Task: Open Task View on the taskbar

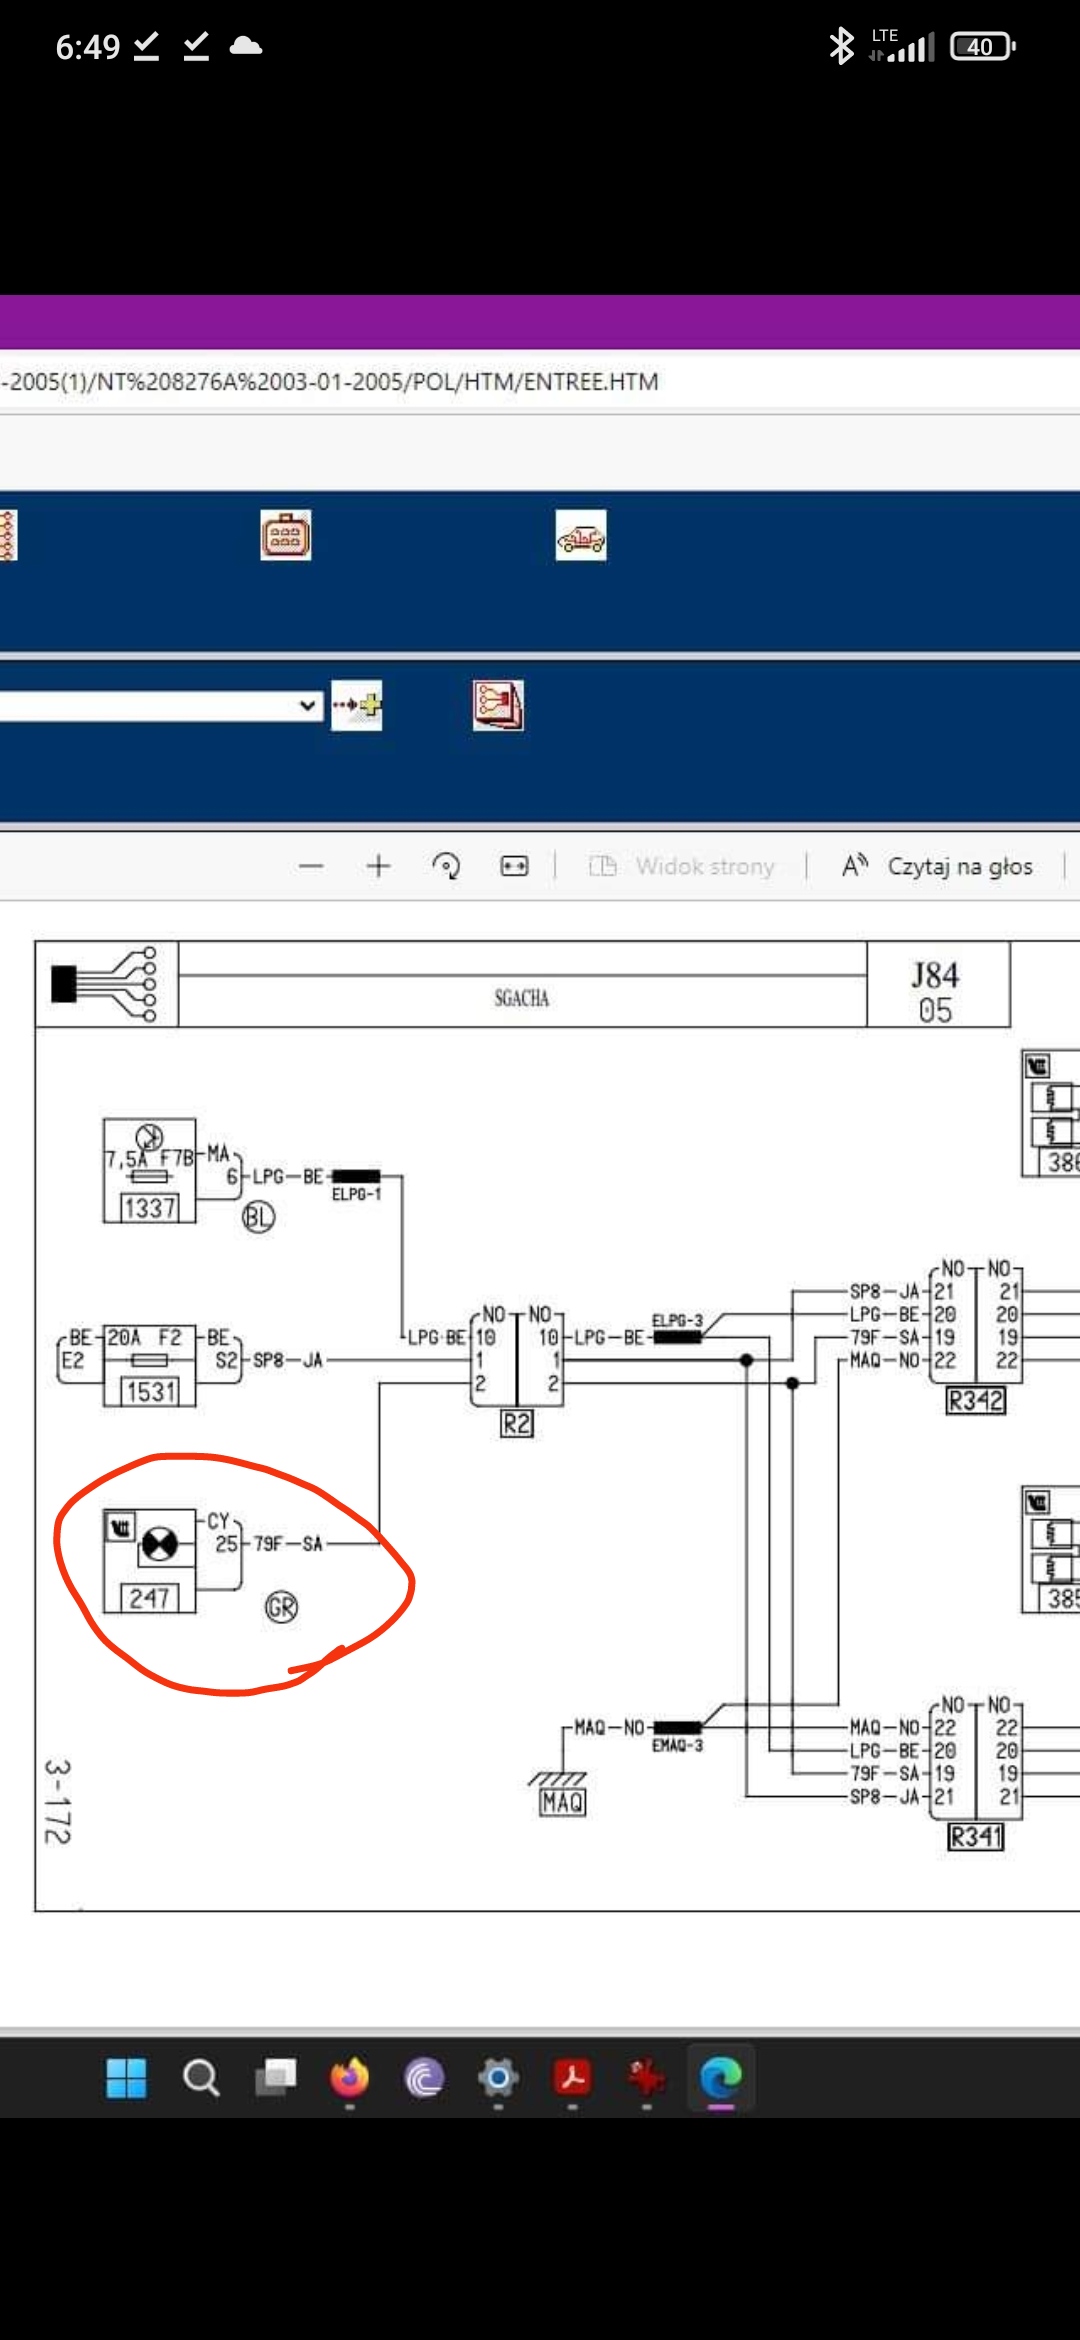Action: coord(276,2078)
